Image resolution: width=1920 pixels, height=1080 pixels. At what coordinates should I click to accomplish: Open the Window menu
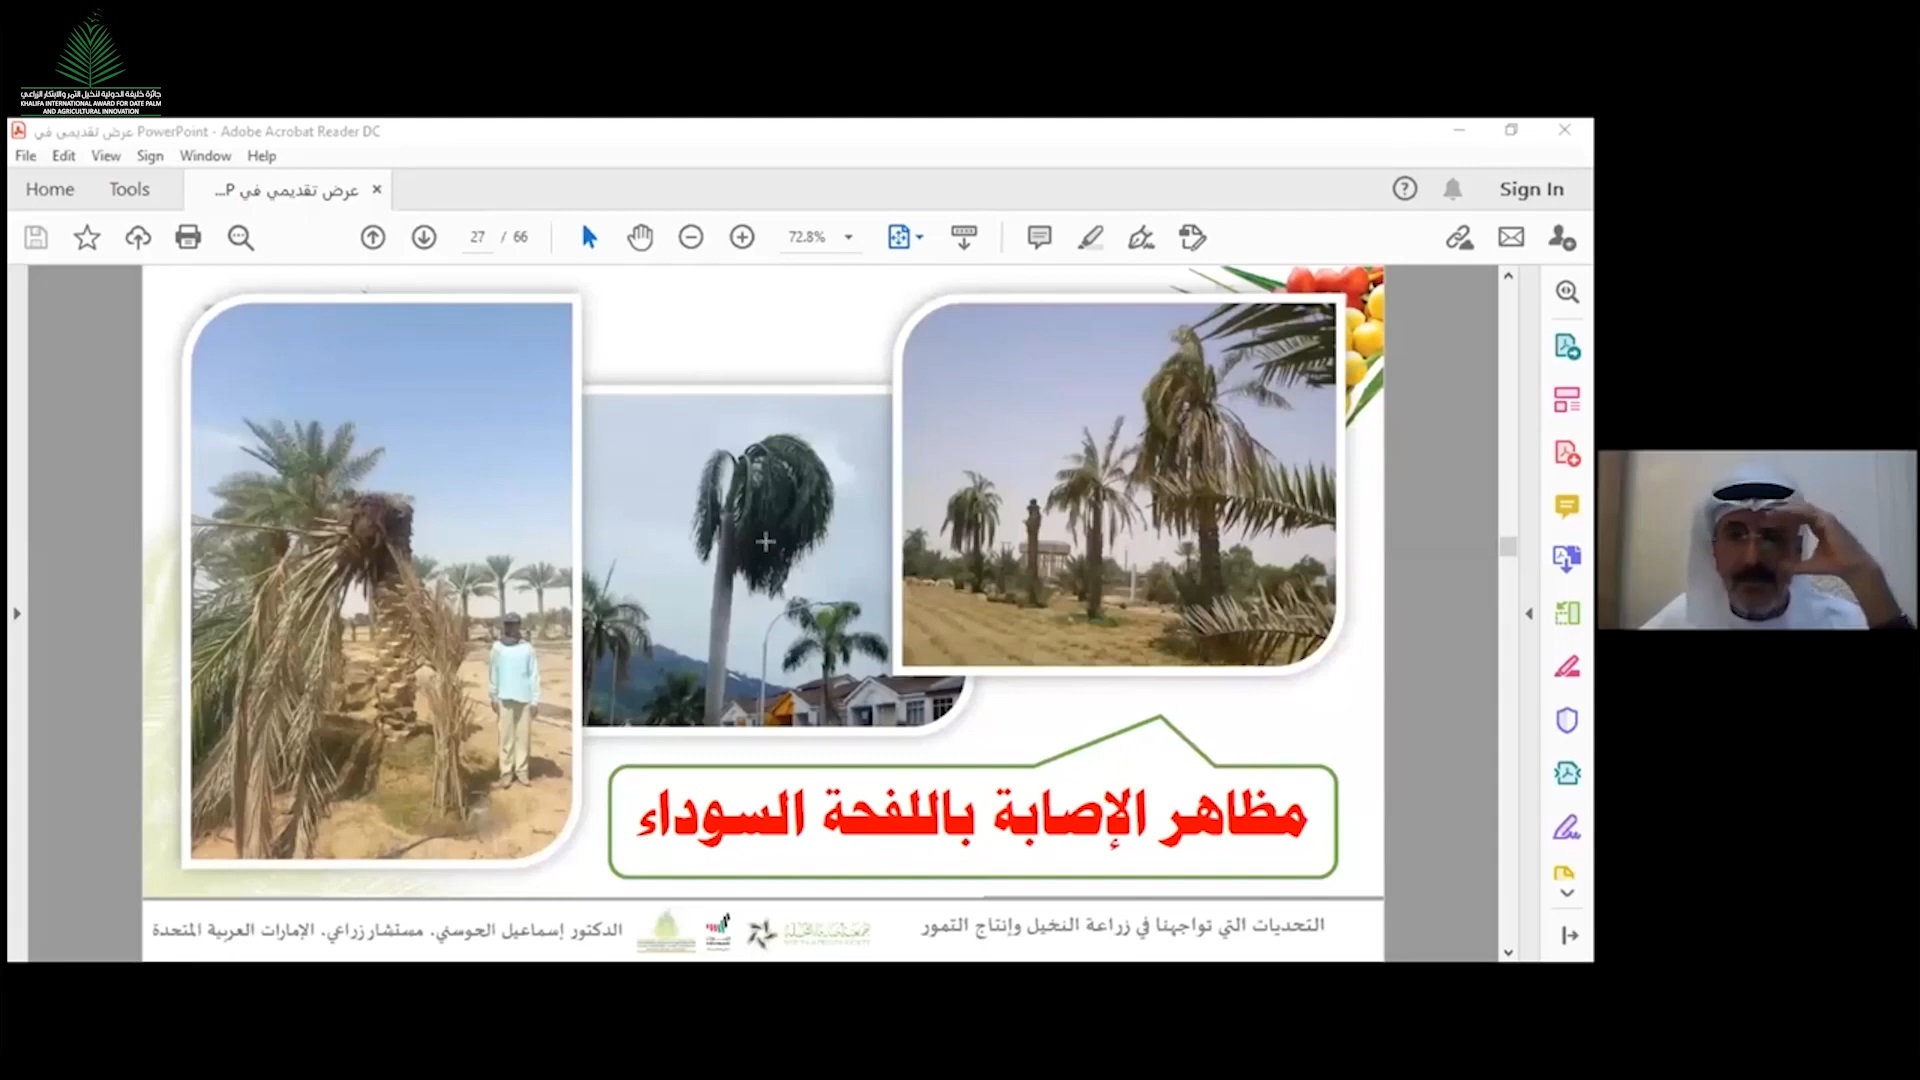pos(205,156)
